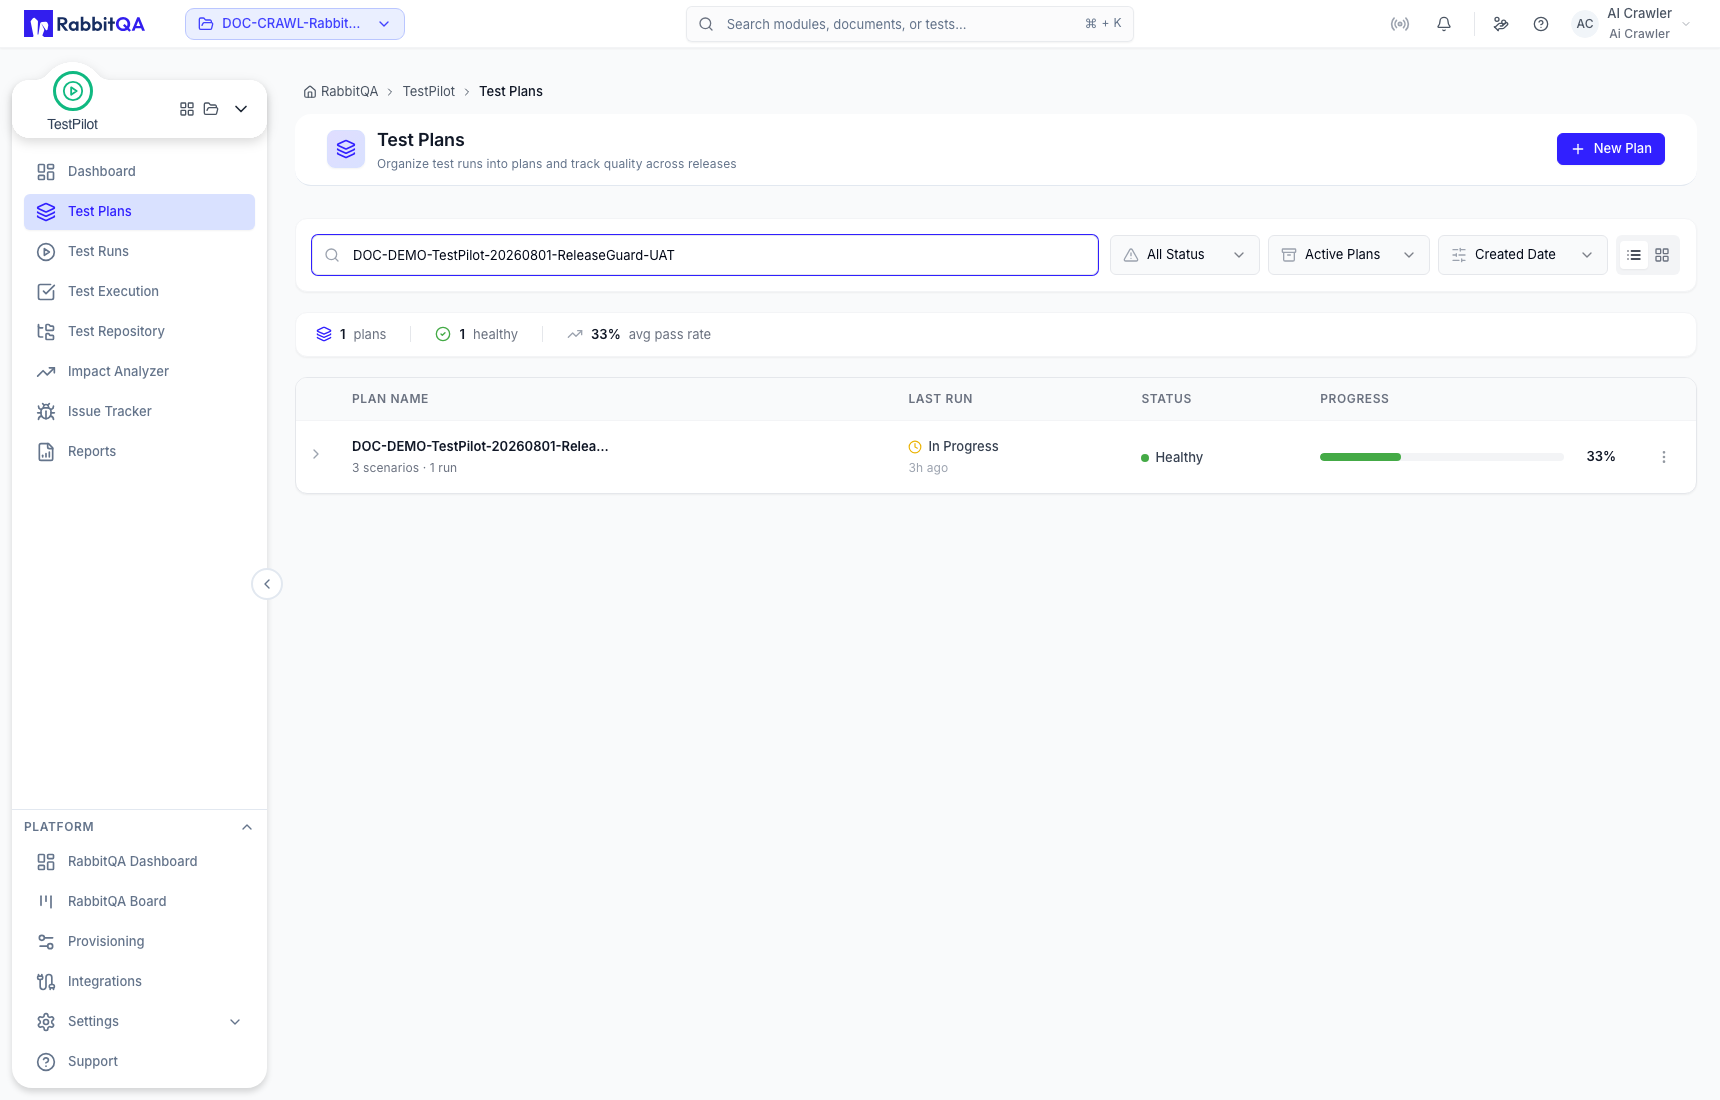Click the STATUS column header
The width and height of the screenshot is (1720, 1100).
click(x=1166, y=399)
